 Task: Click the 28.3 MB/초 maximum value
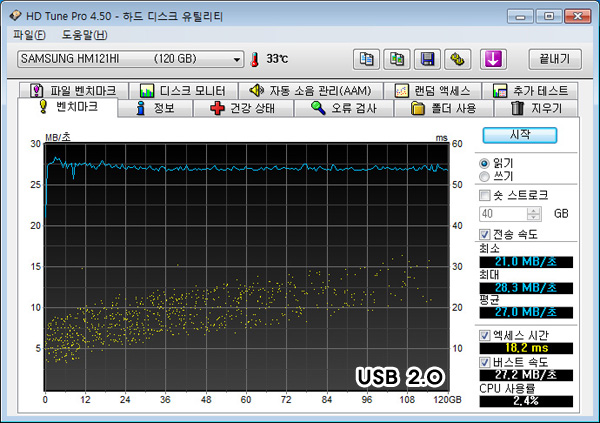526,288
